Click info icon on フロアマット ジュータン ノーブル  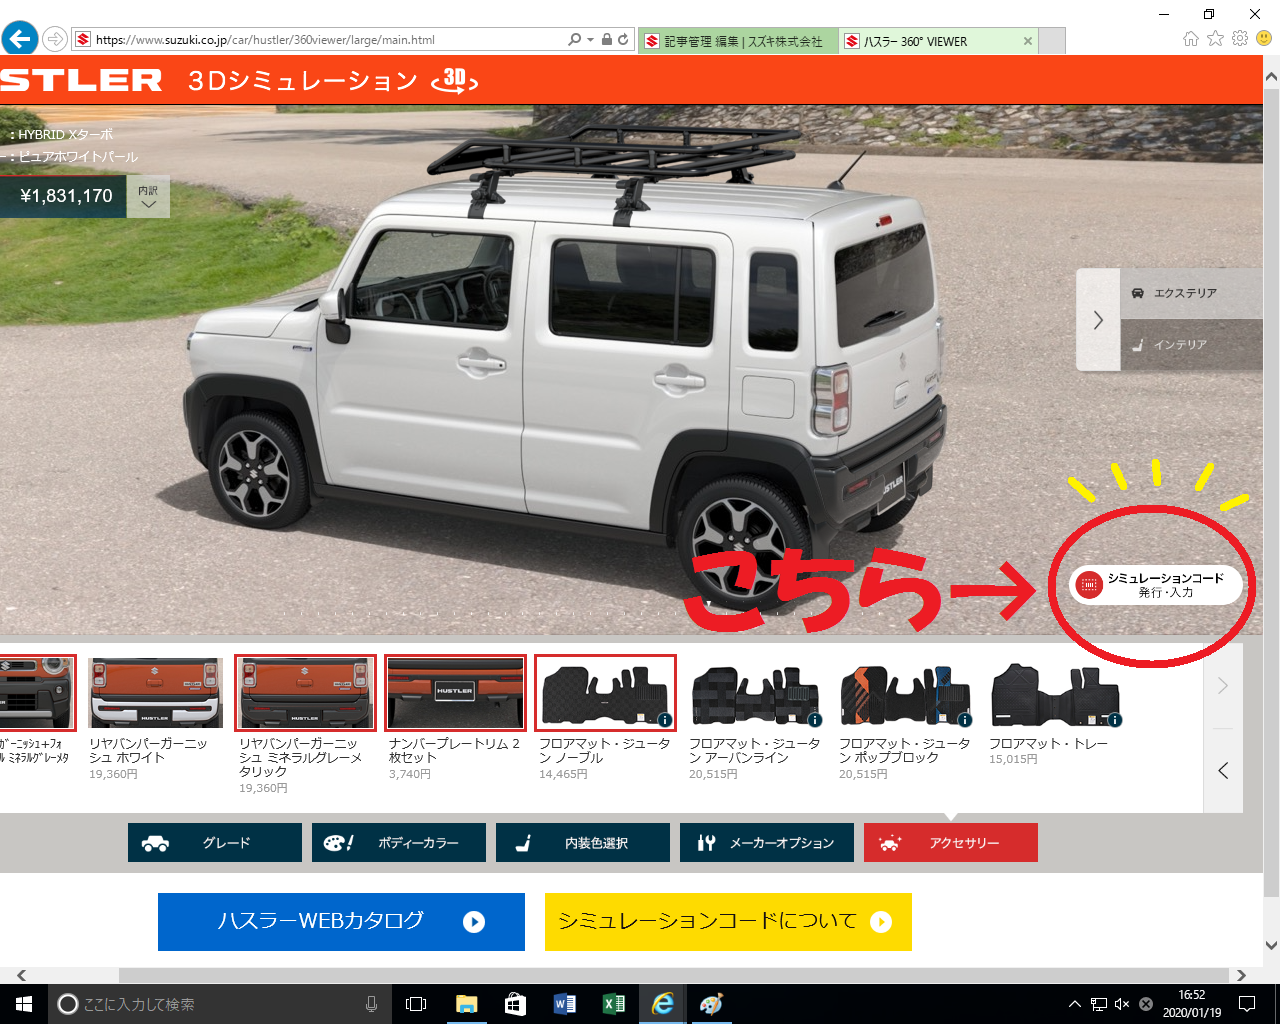(x=665, y=719)
